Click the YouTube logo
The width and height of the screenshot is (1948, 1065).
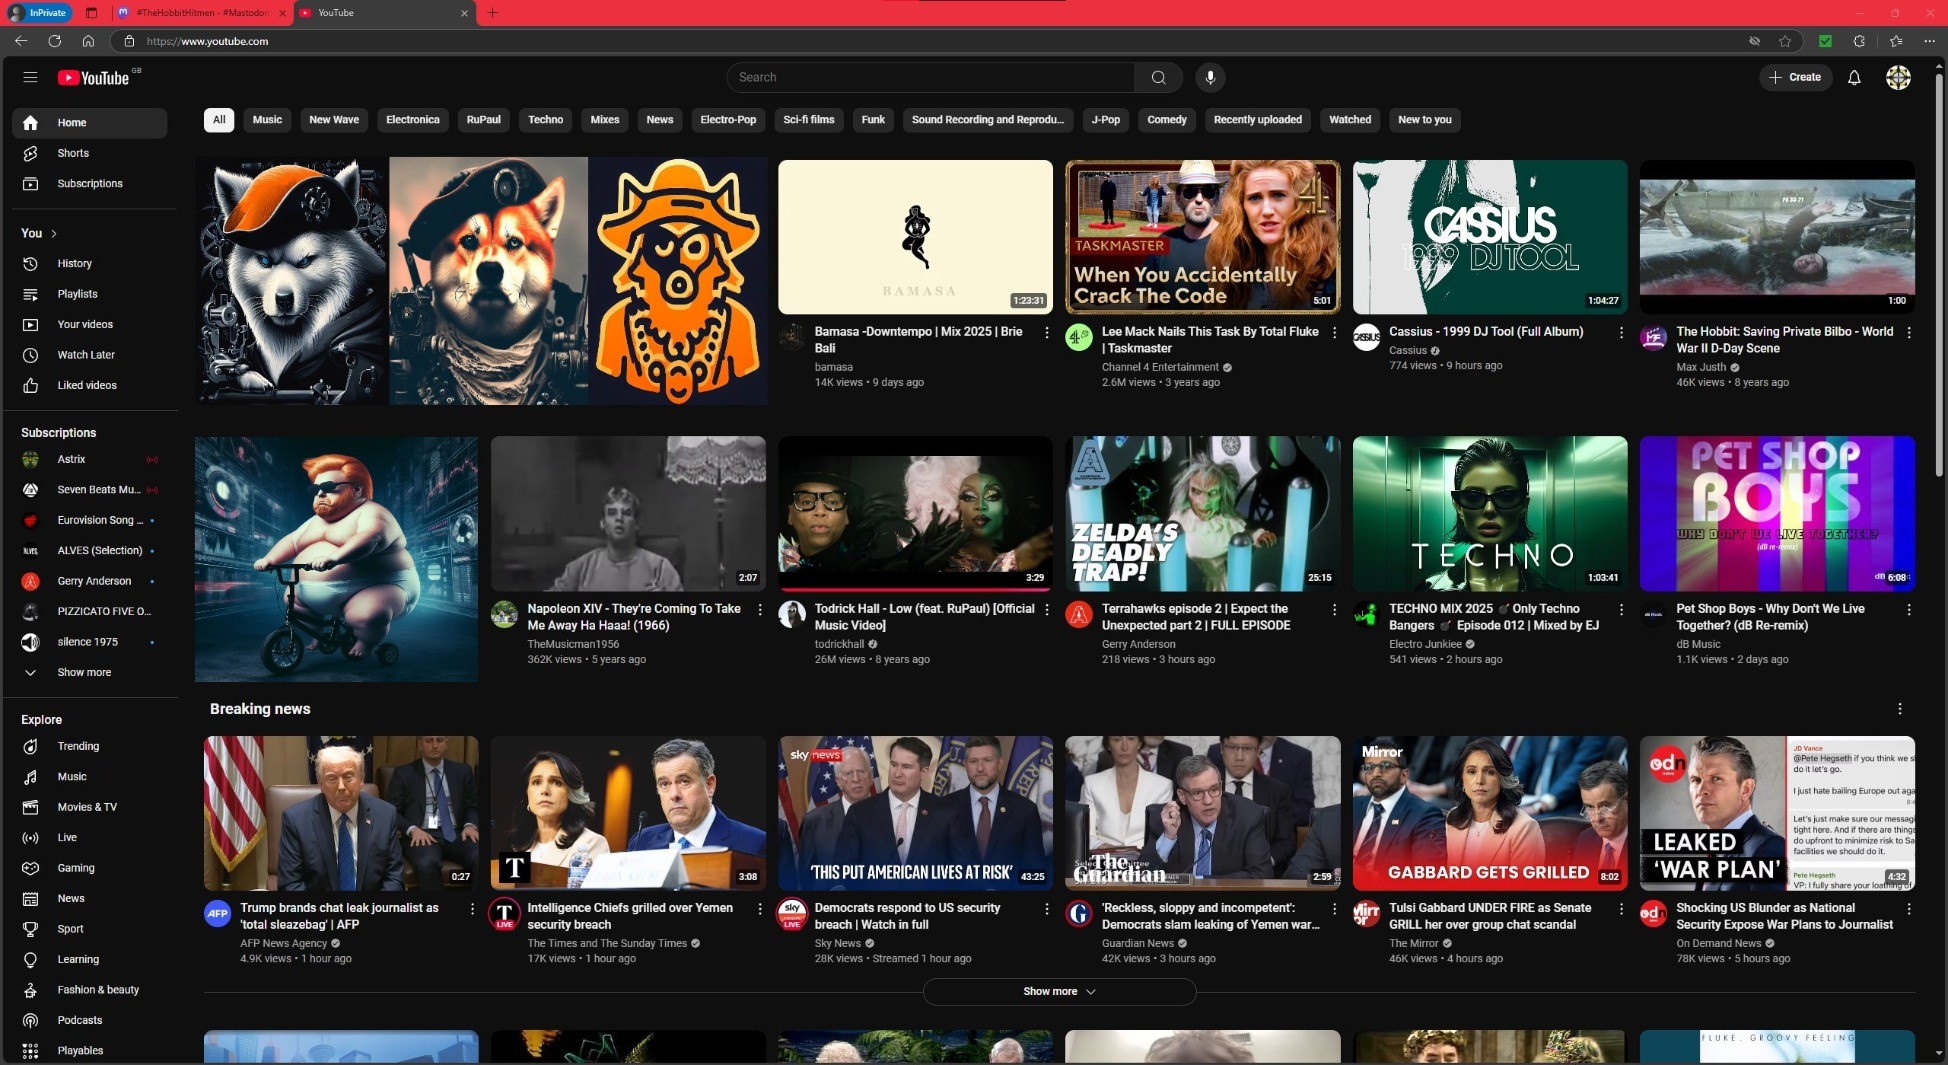(x=94, y=78)
